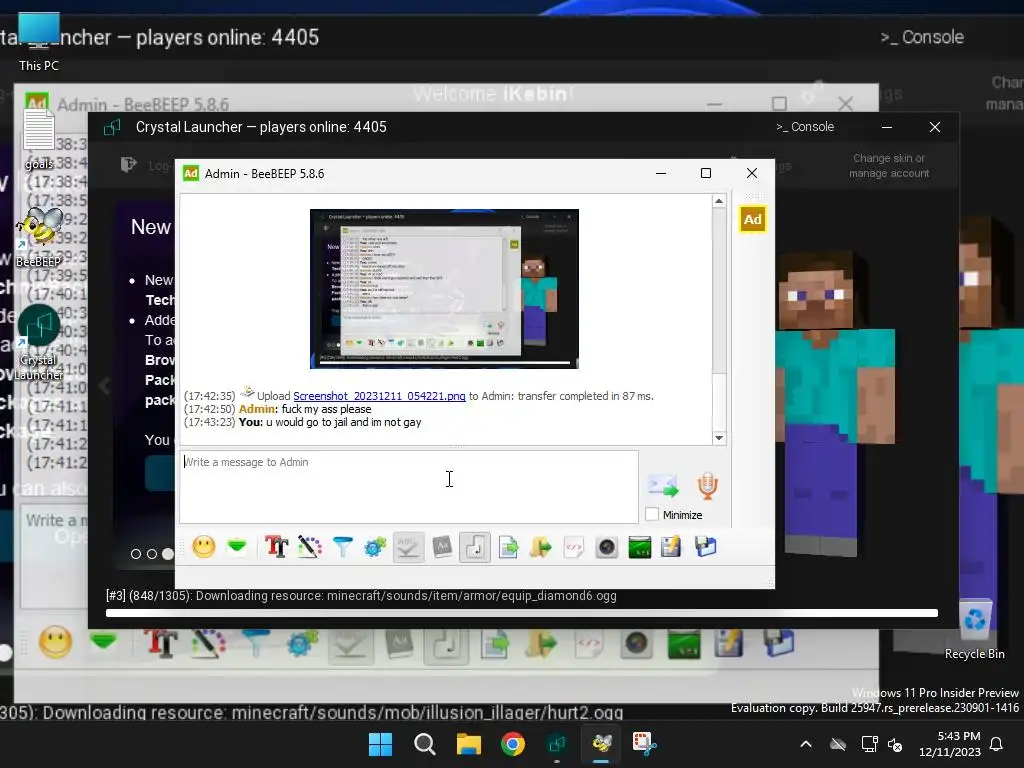Click the blue floppy disks icon
The image size is (1024, 768).
coord(705,547)
